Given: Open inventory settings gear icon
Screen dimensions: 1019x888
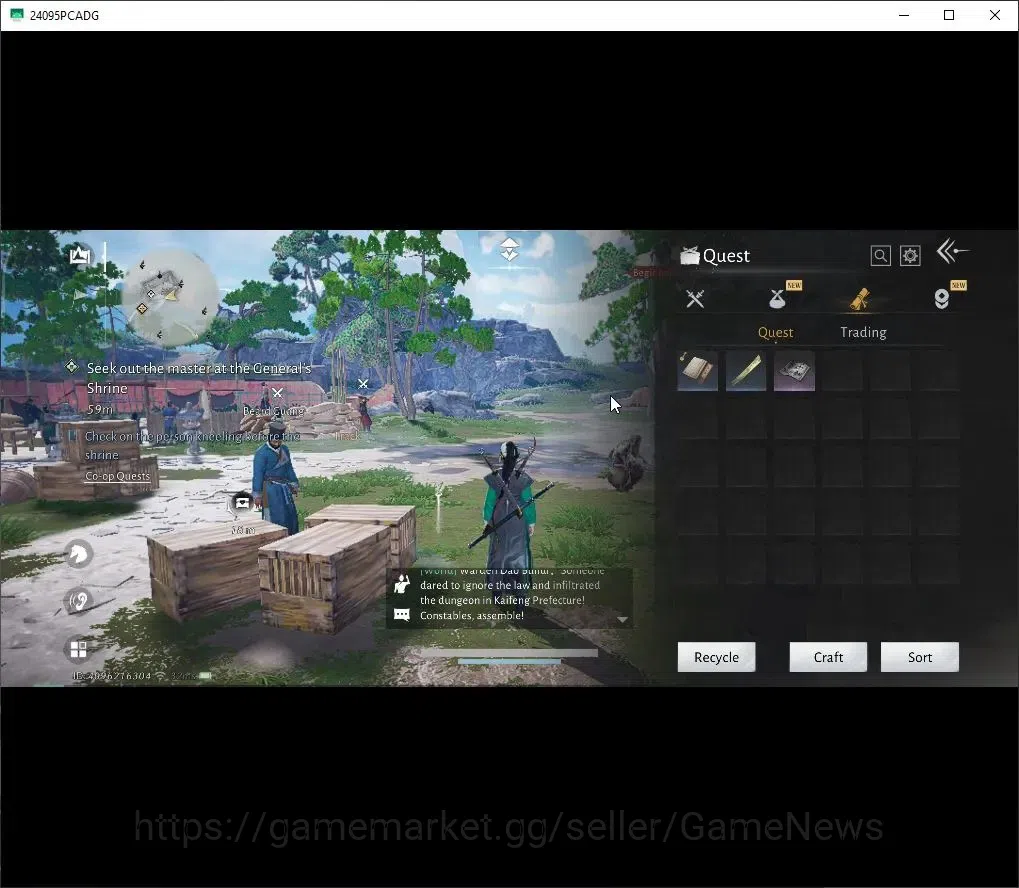Looking at the screenshot, I should (910, 255).
